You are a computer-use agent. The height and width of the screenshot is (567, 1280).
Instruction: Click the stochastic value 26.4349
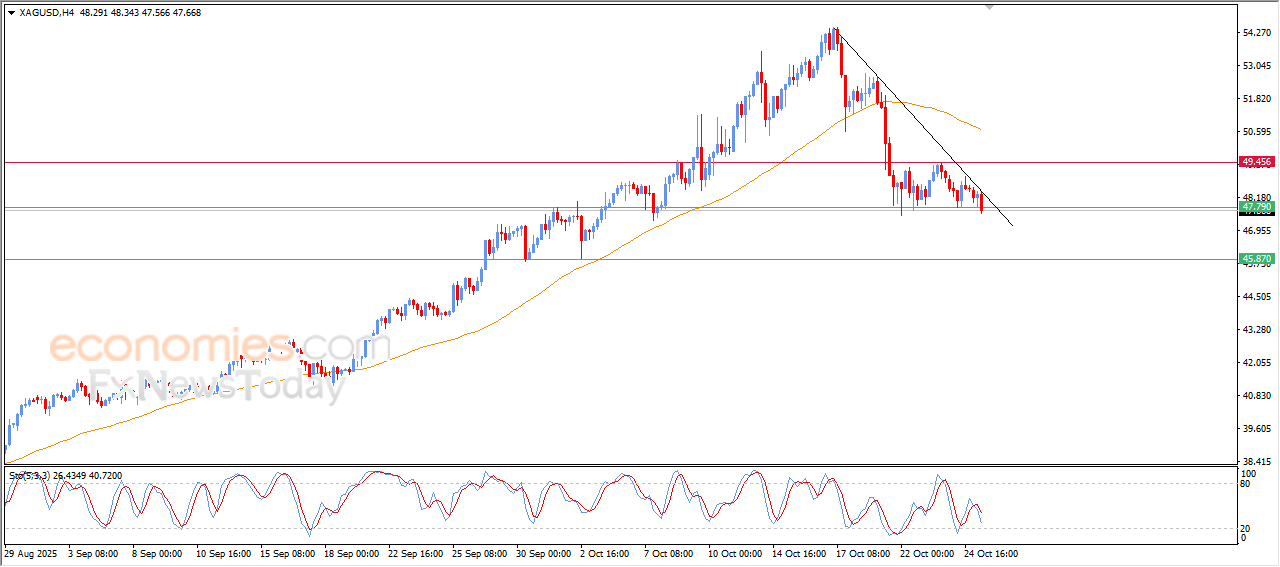click(x=70, y=476)
